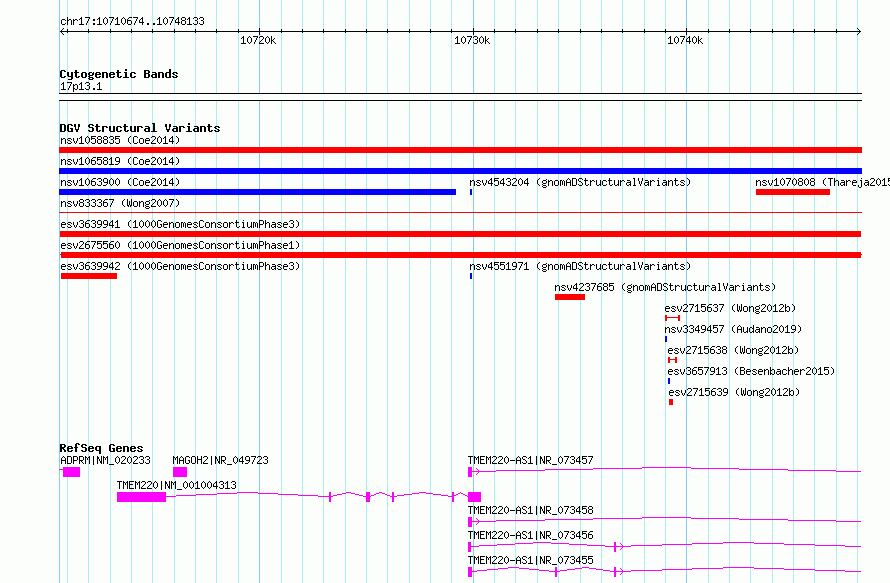Image resolution: width=890 pixels, height=583 pixels.
Task: Select the nsv1063900 (Coe2014) blue bar
Action: click(258, 192)
